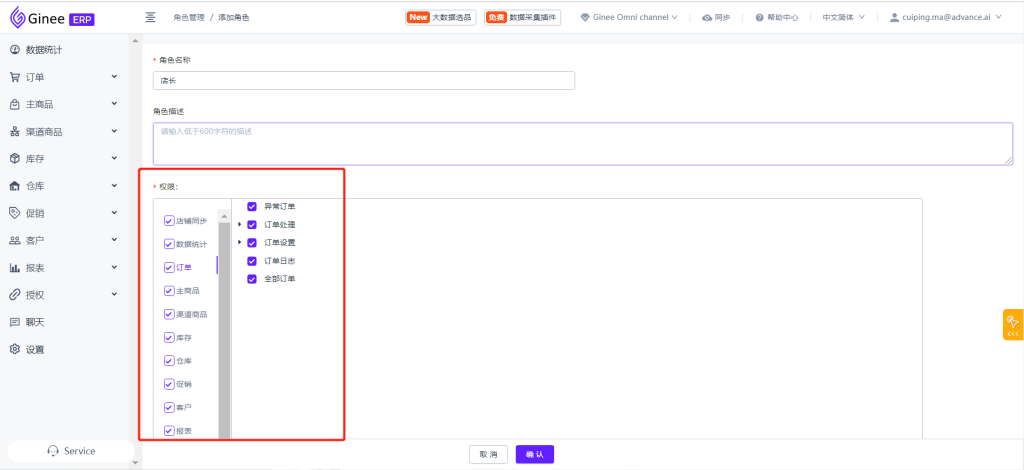Viewport: 1024px width, 470px height.
Task: Toggle the 全部订单 checkbox
Action: [x=252, y=279]
